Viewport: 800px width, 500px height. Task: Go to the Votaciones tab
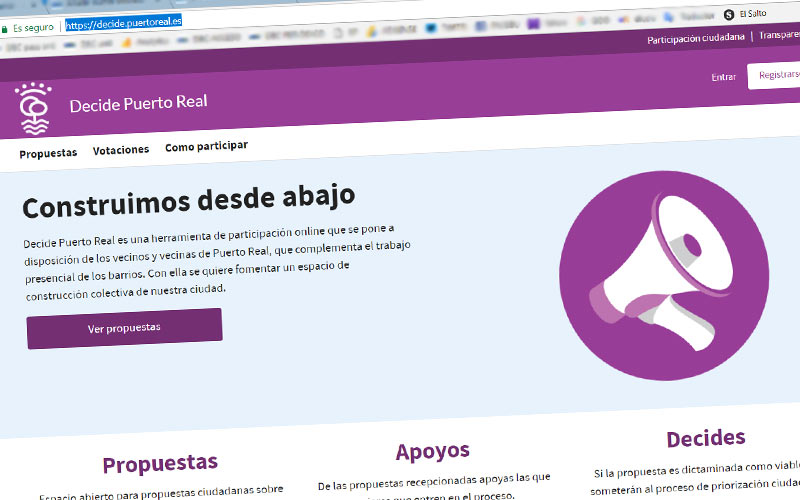[x=121, y=150]
